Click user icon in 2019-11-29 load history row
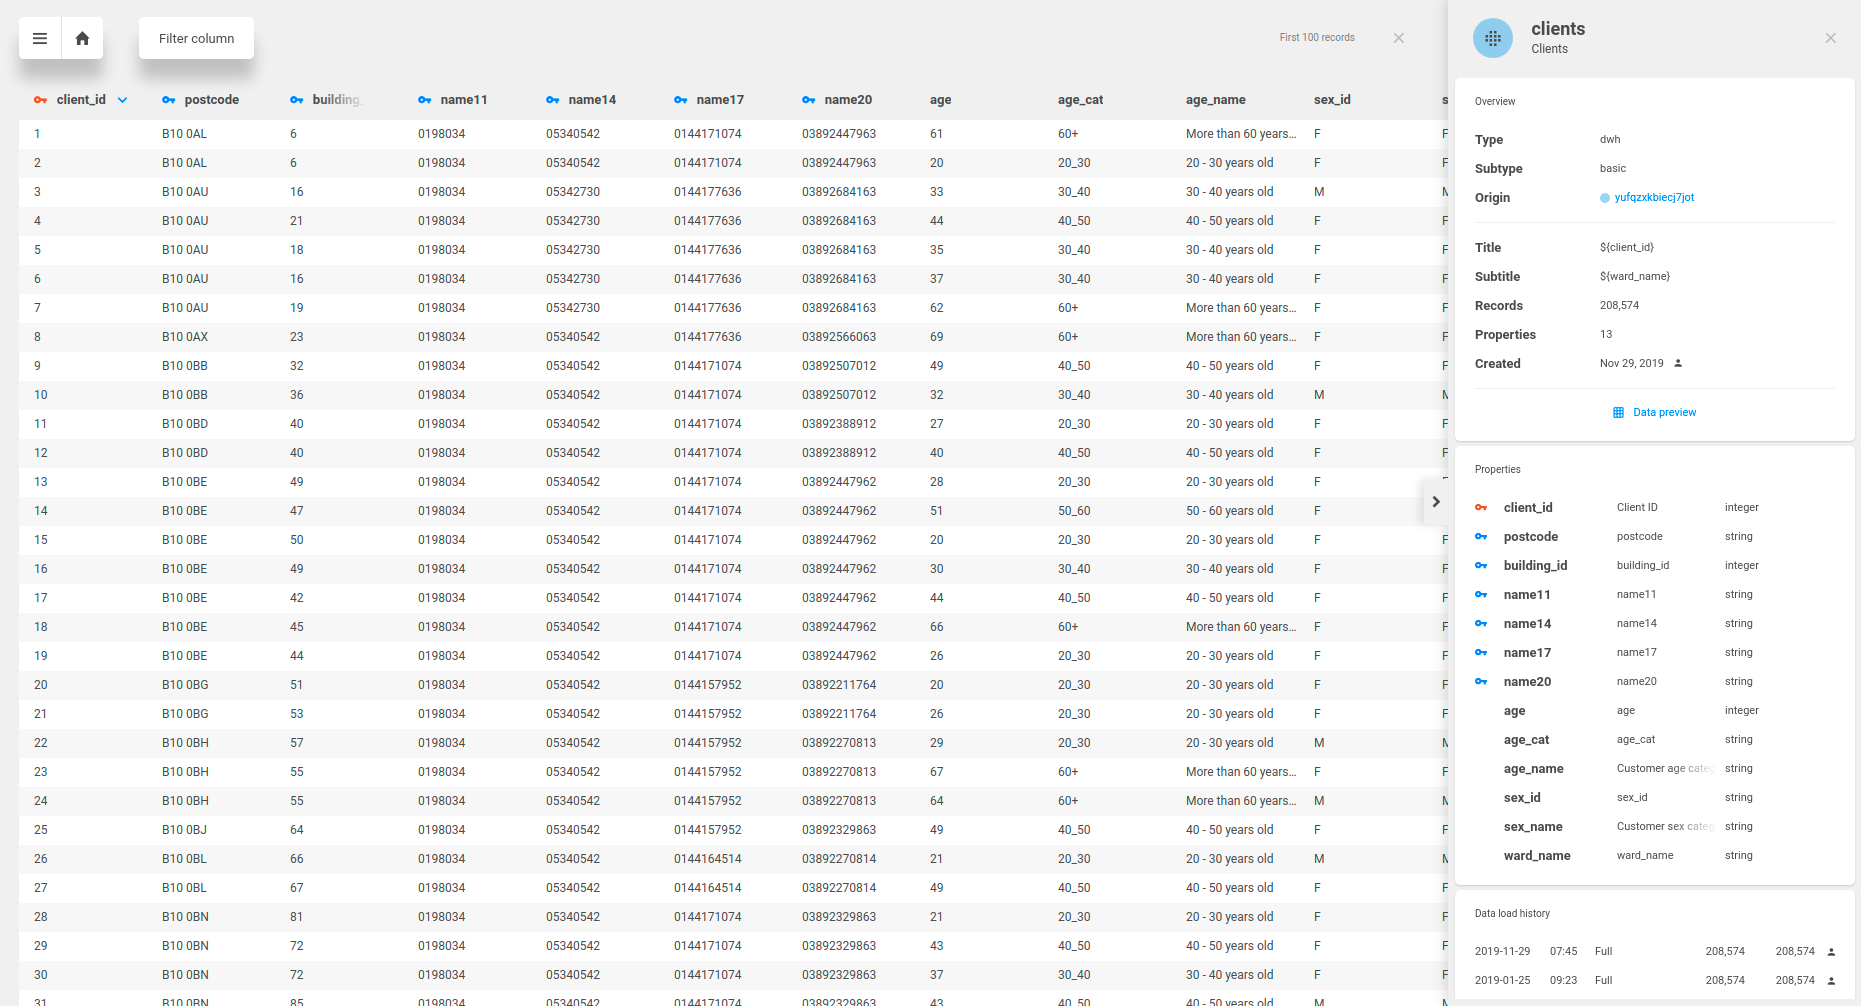This screenshot has height=1006, width=1861. [x=1831, y=952]
